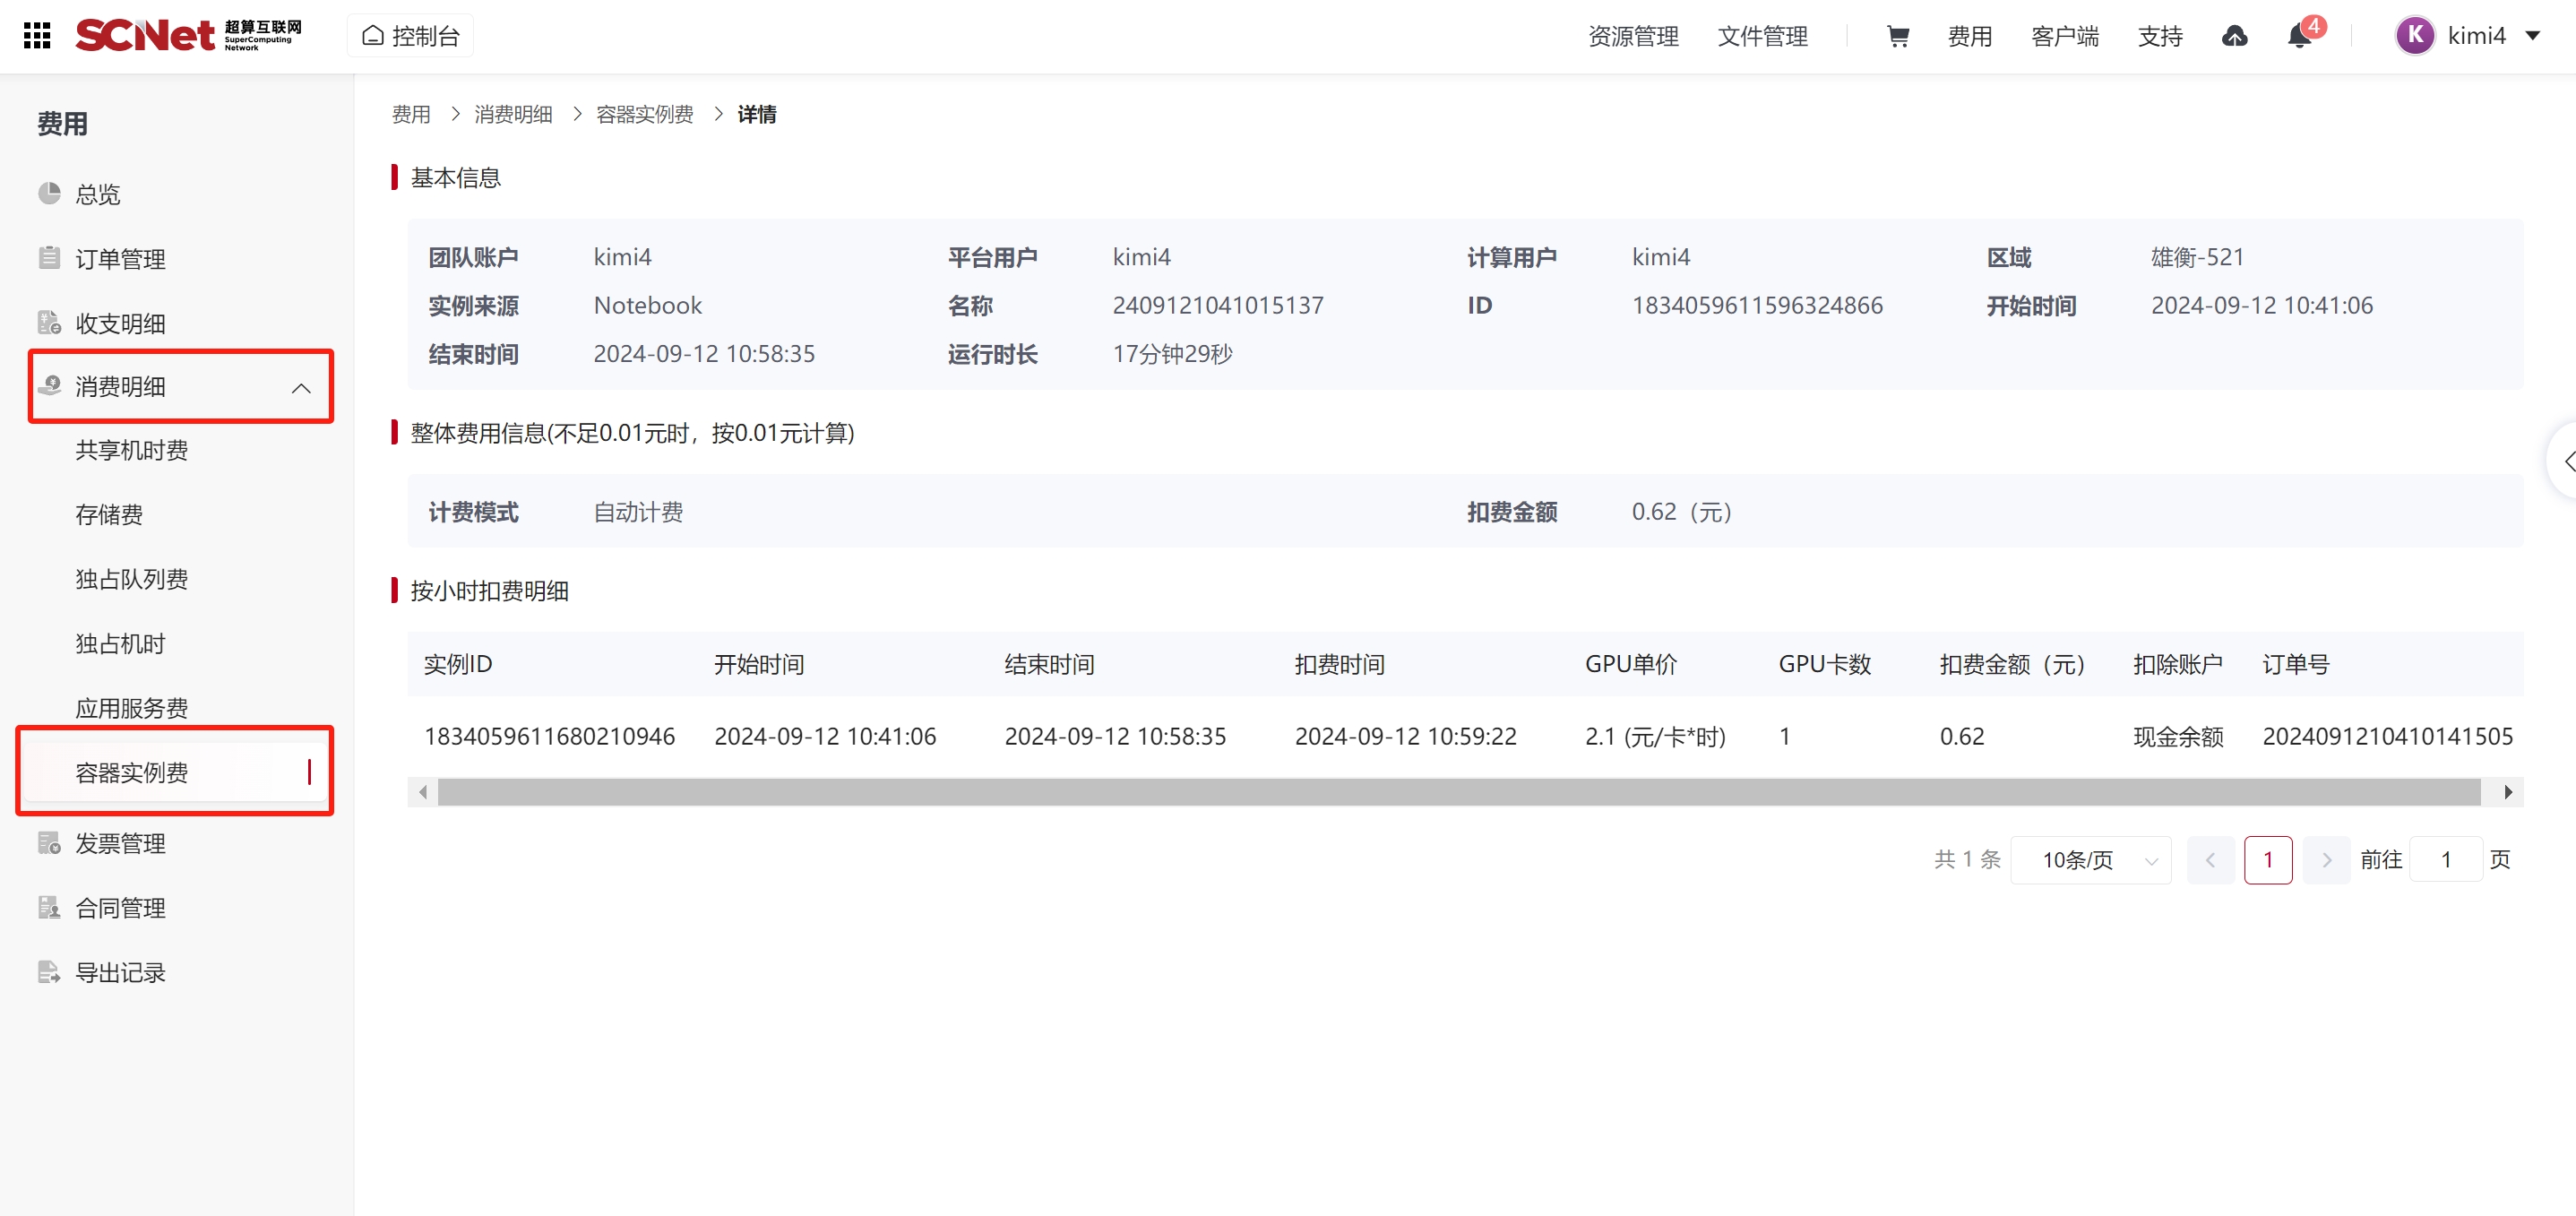Click the kimi4 user avatar
Screen dimensions: 2576x1216
point(2414,36)
